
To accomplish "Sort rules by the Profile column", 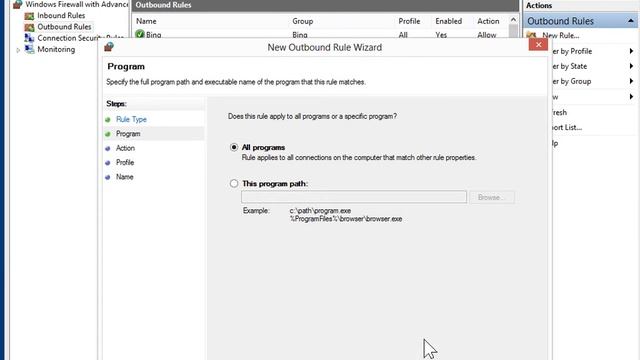I will [409, 21].
